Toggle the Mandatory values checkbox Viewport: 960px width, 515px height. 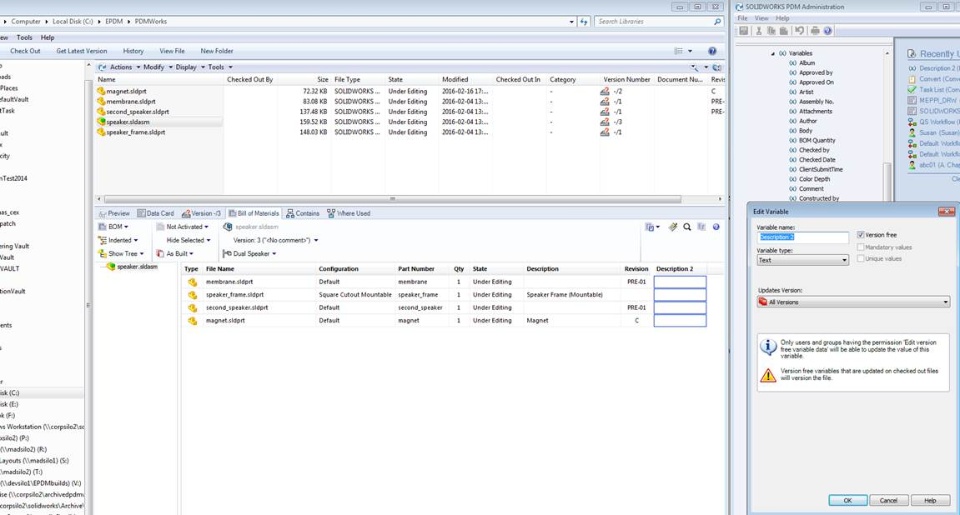coord(860,247)
